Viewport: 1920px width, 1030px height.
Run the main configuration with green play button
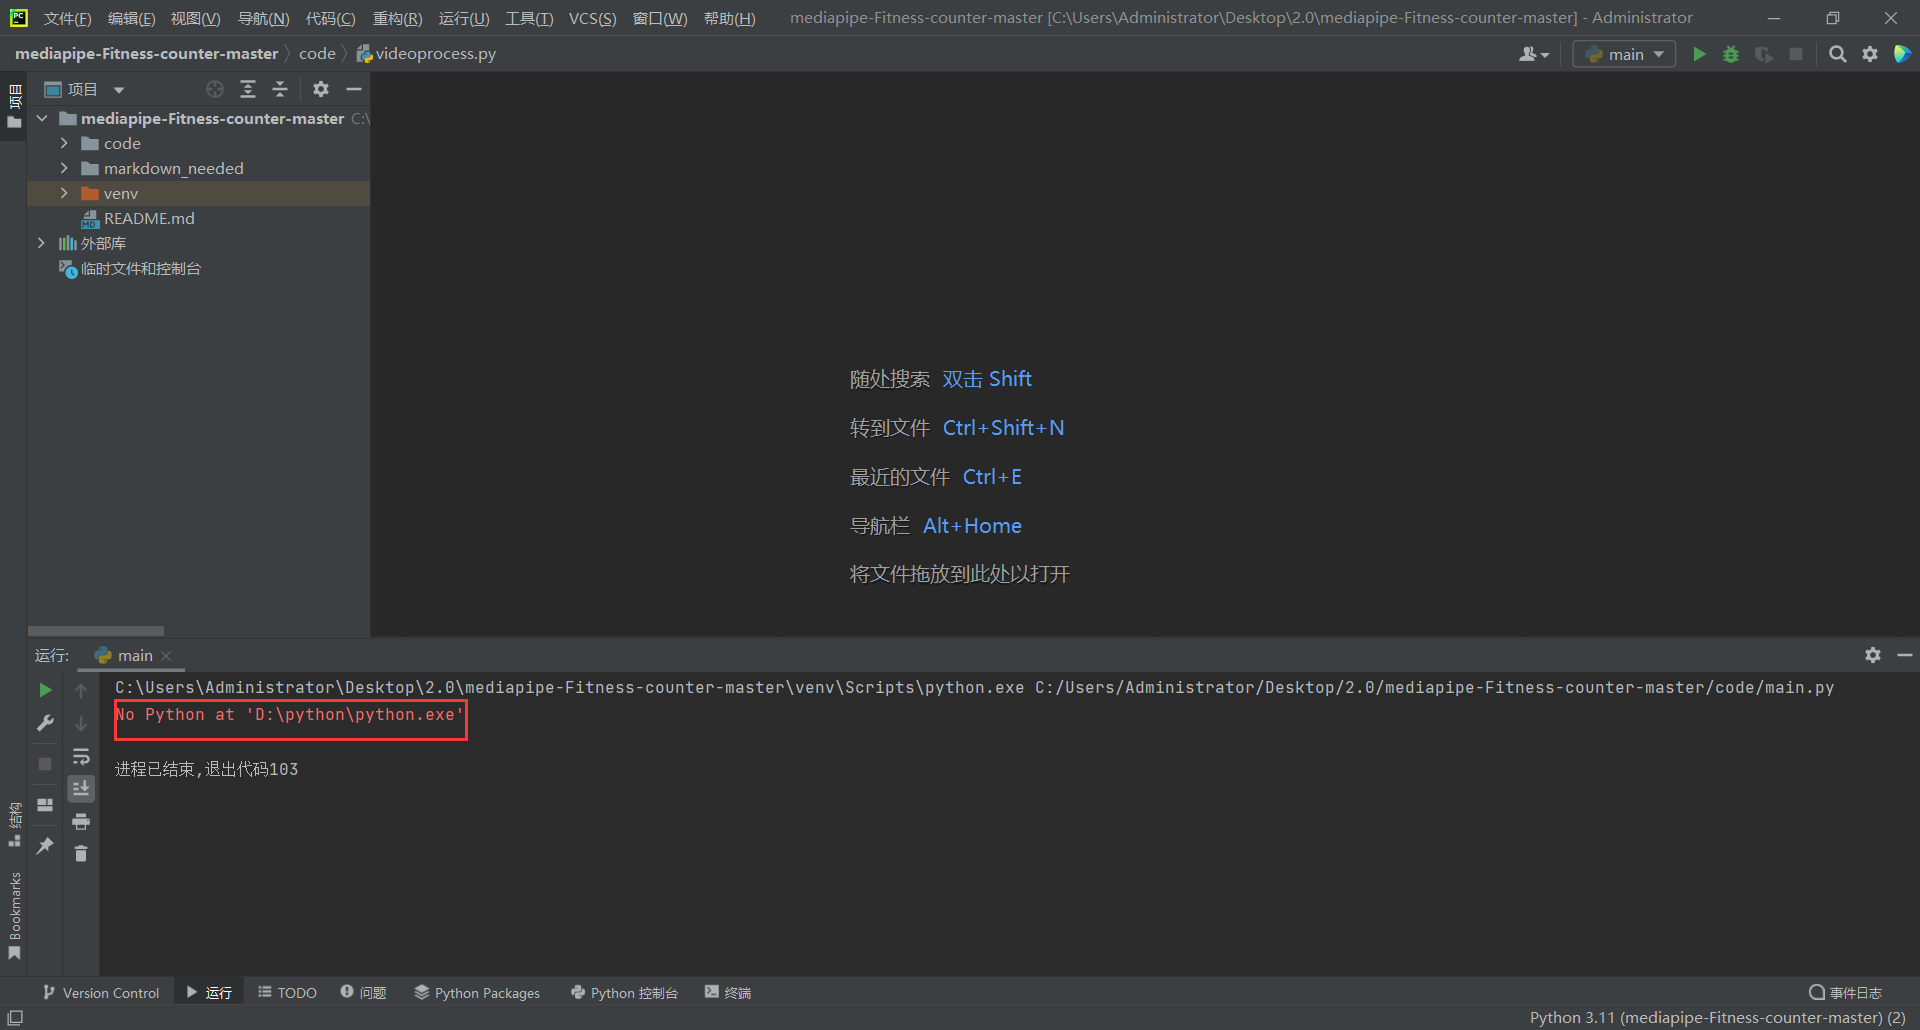click(1699, 54)
